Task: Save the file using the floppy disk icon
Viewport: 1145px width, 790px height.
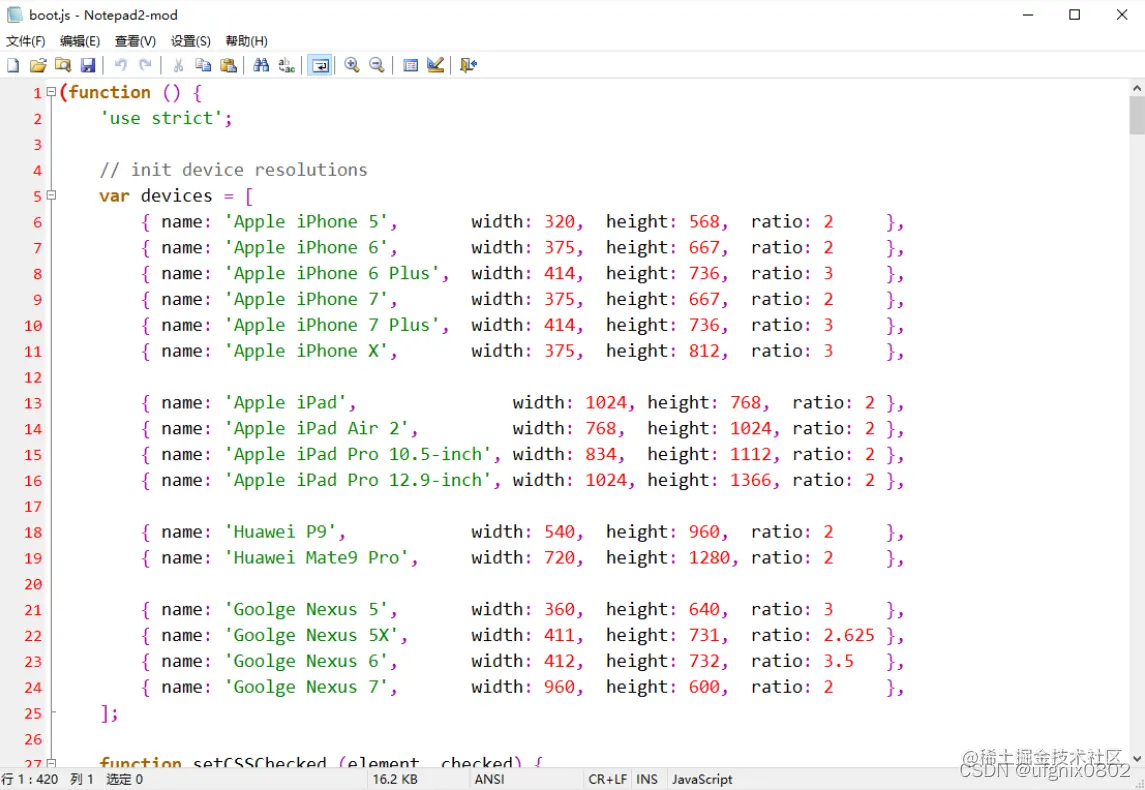Action: 88,66
